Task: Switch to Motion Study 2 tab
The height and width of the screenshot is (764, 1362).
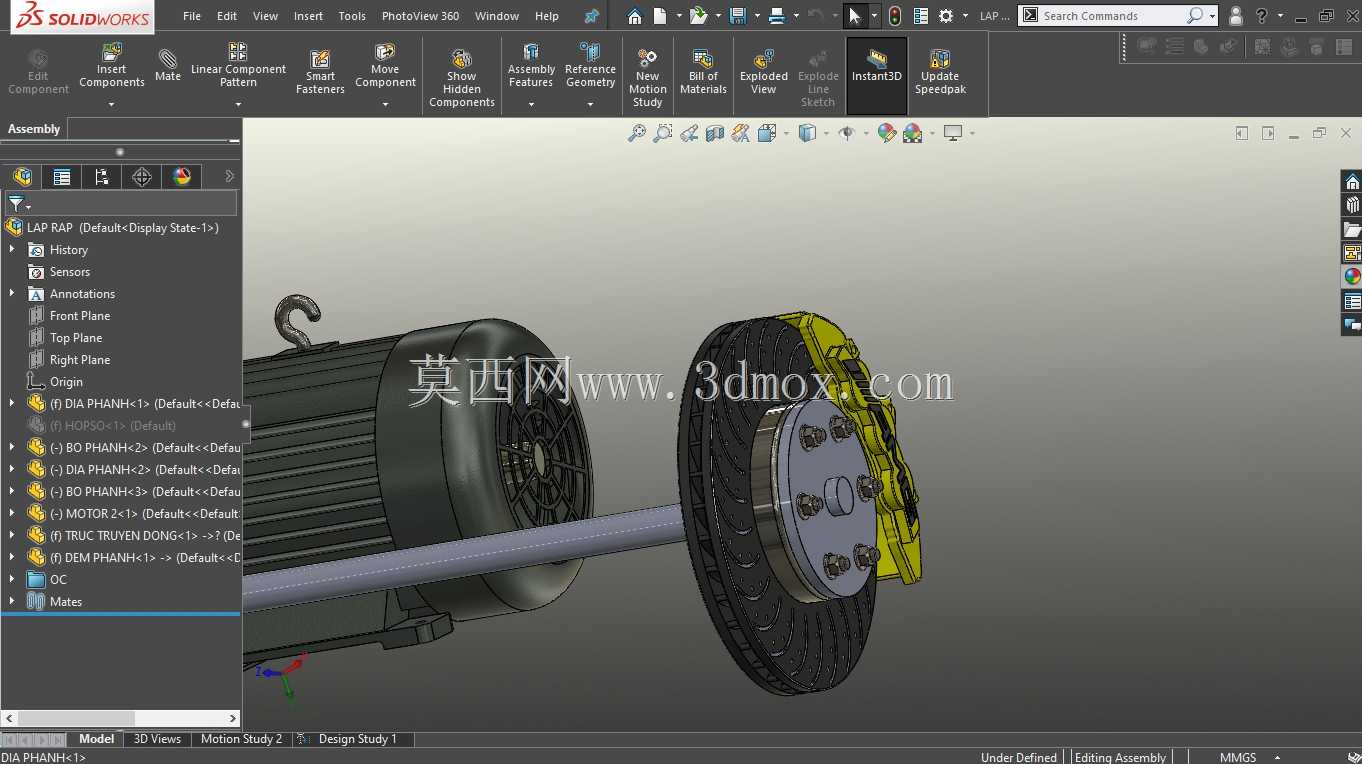Action: (x=241, y=739)
